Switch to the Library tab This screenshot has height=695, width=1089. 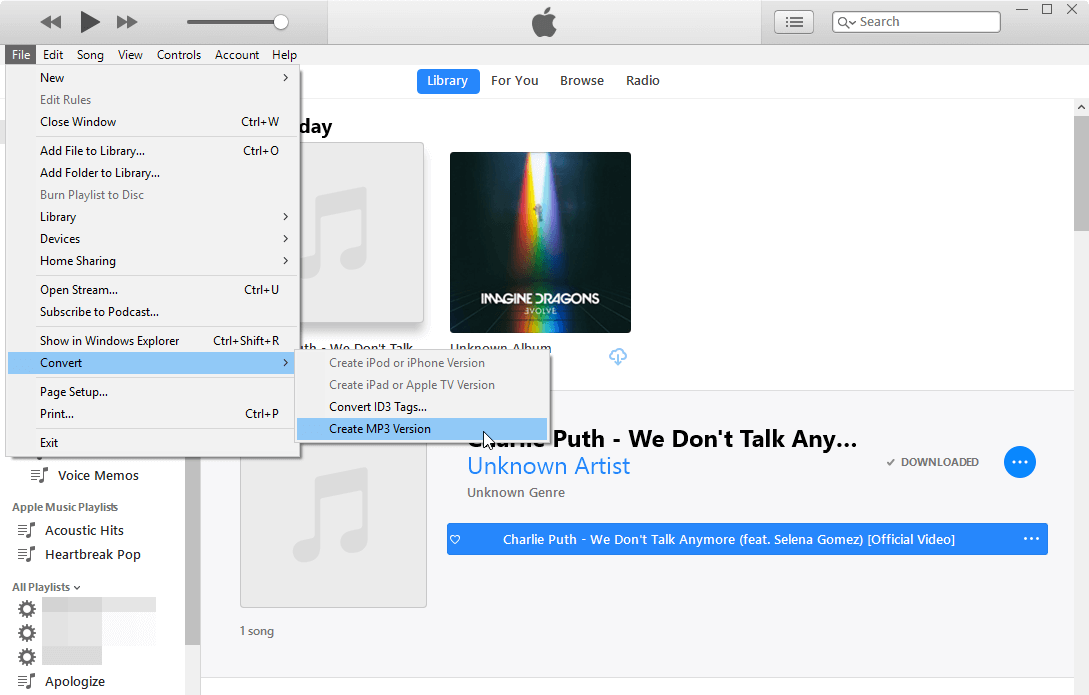coord(448,81)
